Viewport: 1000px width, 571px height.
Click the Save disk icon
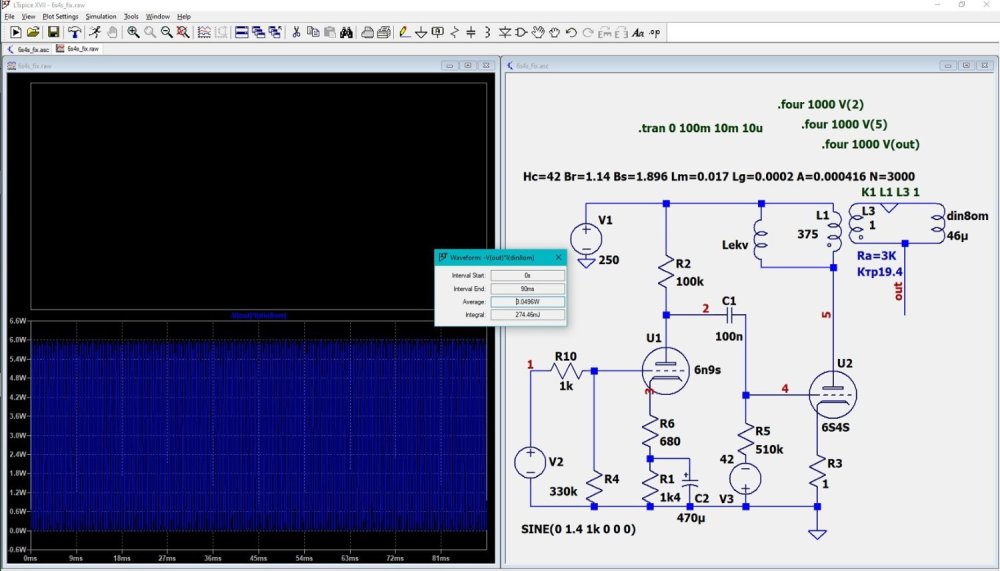click(53, 32)
